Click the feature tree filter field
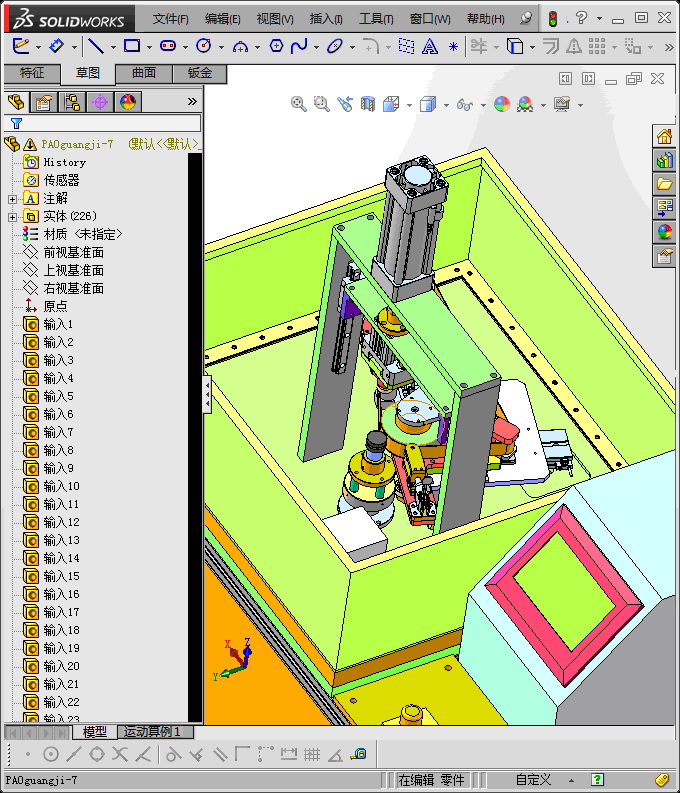Screen dimensions: 680x793 click(103, 123)
